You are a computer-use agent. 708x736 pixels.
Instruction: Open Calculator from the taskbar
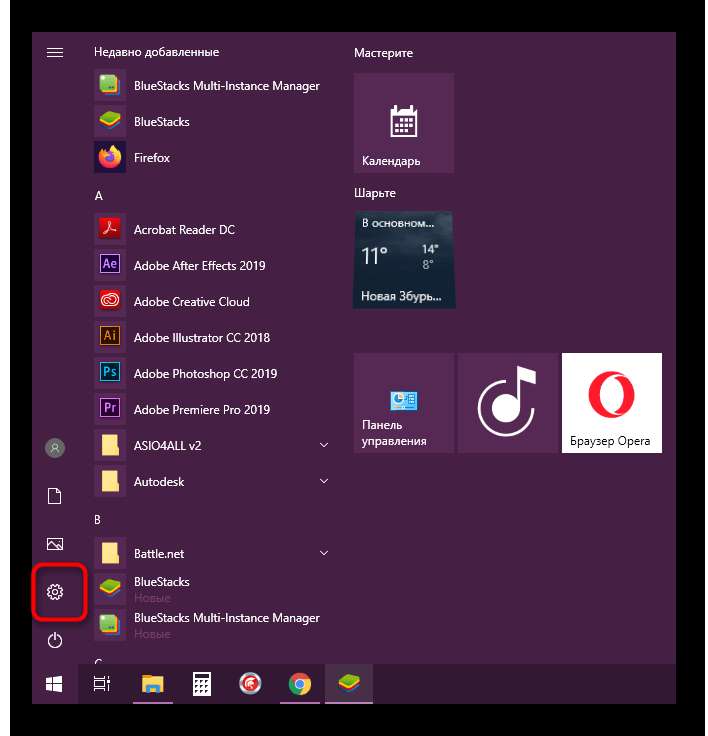point(202,684)
